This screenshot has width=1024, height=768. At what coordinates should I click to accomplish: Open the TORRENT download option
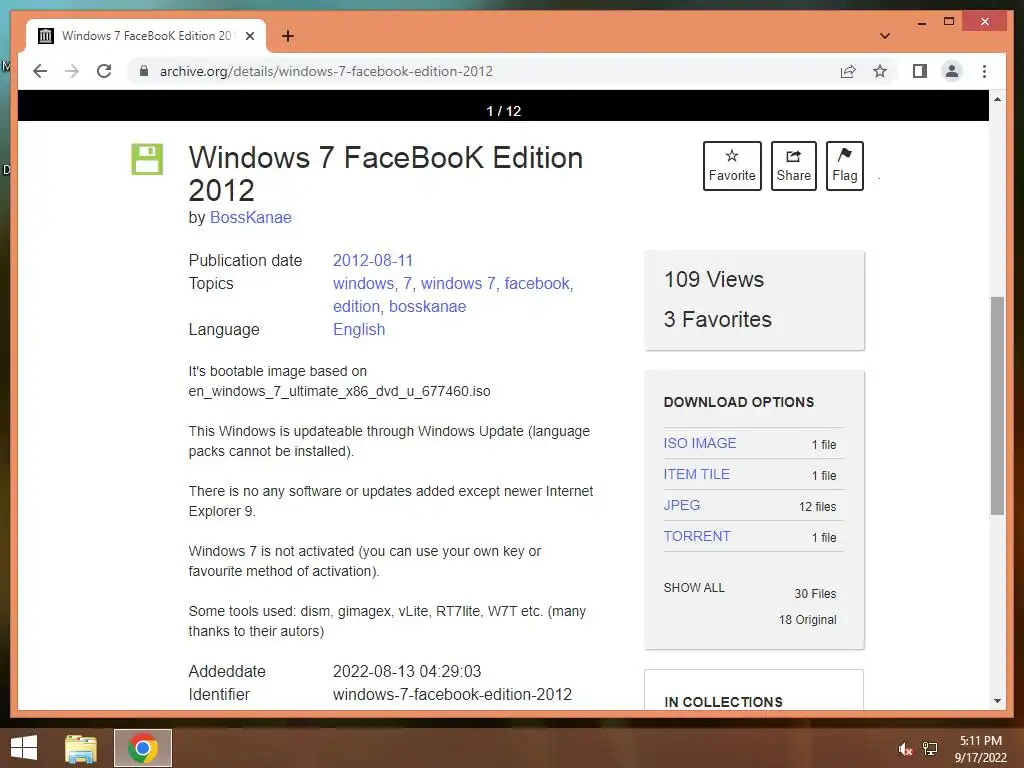point(696,536)
